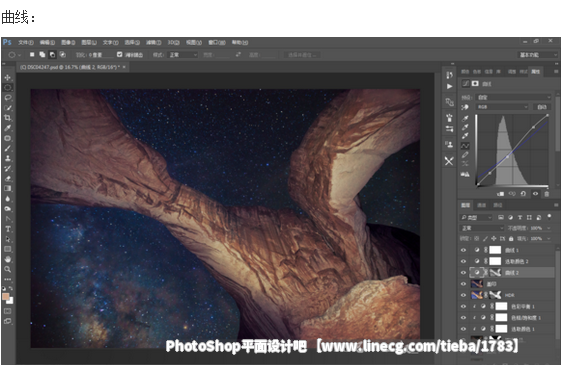The height and width of the screenshot is (365, 574).
Task: Click the white point eyedropper in Curves
Action: 465,136
